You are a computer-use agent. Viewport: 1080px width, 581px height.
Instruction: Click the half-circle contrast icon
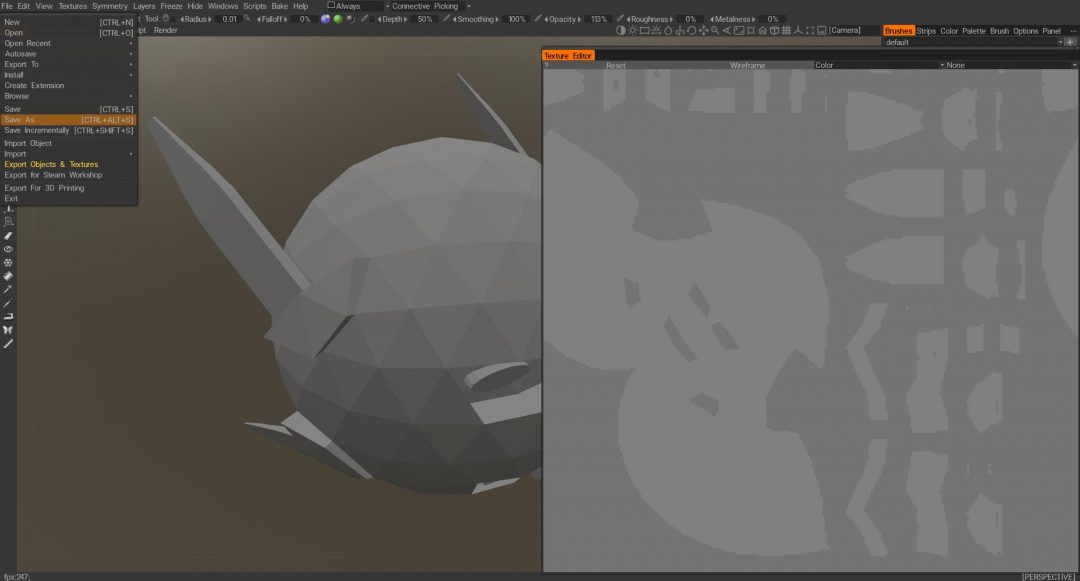pyautogui.click(x=621, y=30)
